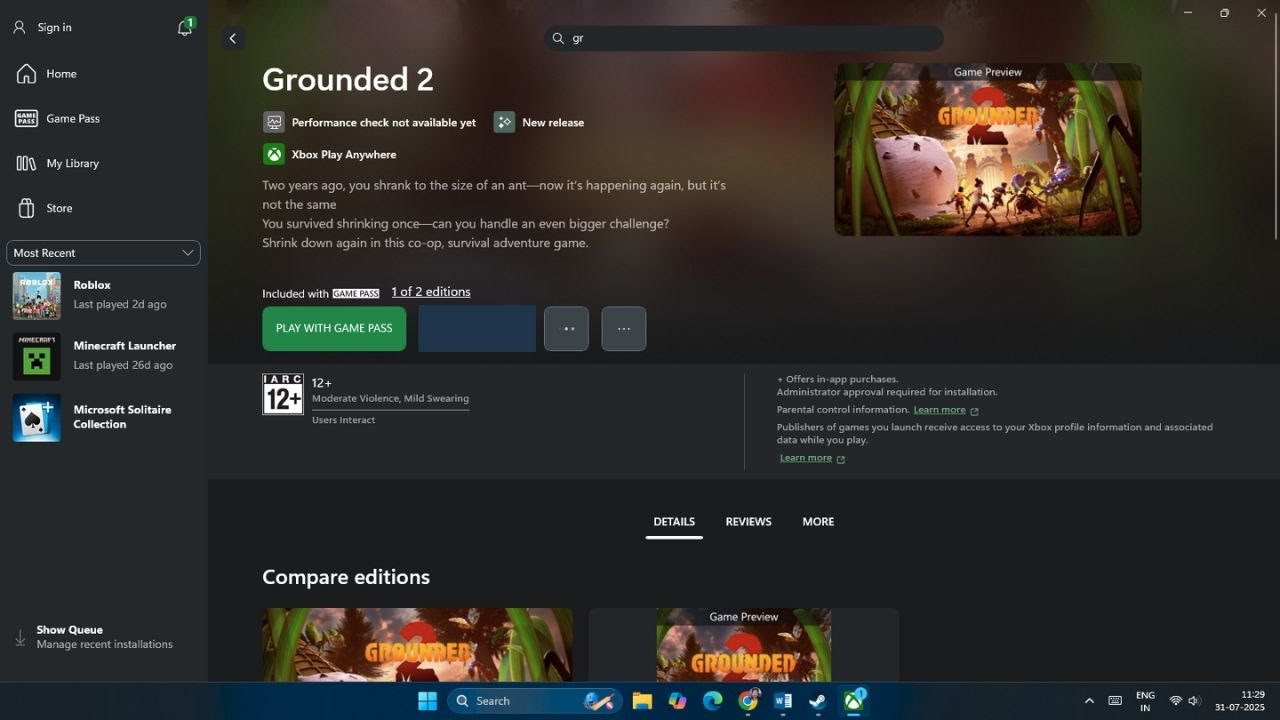Image resolution: width=1280 pixels, height=720 pixels.
Task: Switch to the More tab
Action: [x=818, y=522]
